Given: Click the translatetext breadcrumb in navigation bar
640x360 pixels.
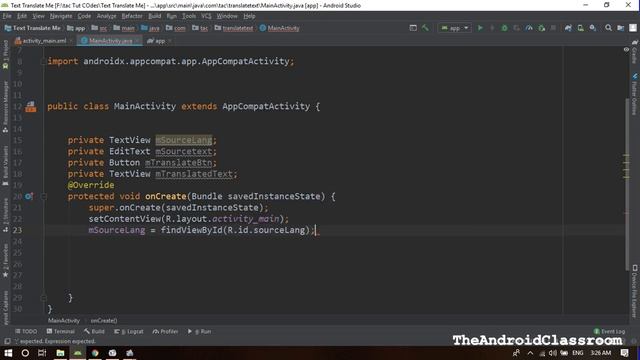Looking at the screenshot, I should (234, 28).
